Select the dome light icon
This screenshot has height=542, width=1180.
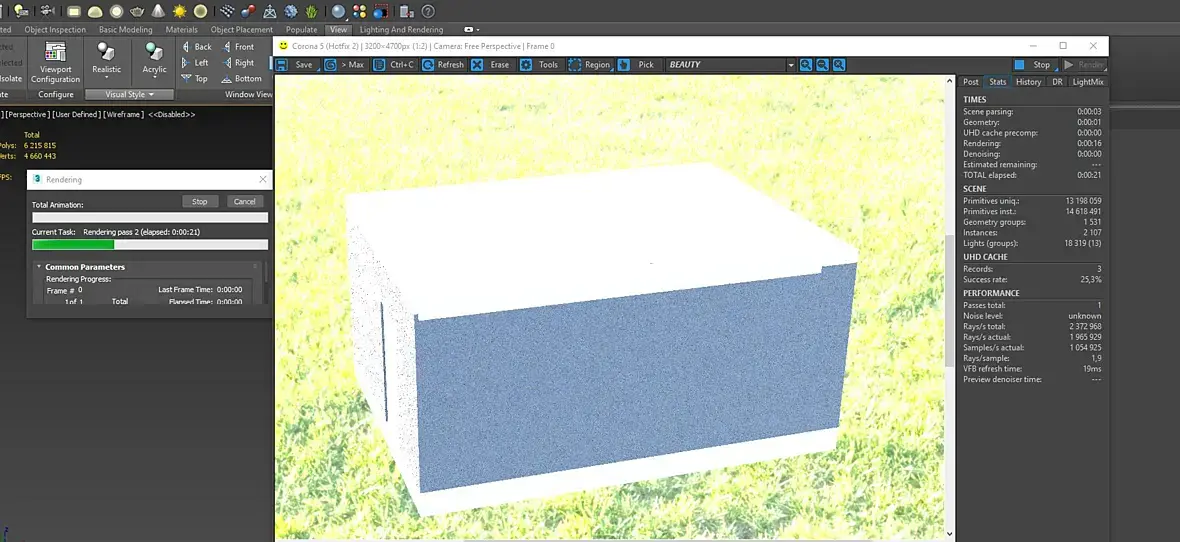(95, 11)
